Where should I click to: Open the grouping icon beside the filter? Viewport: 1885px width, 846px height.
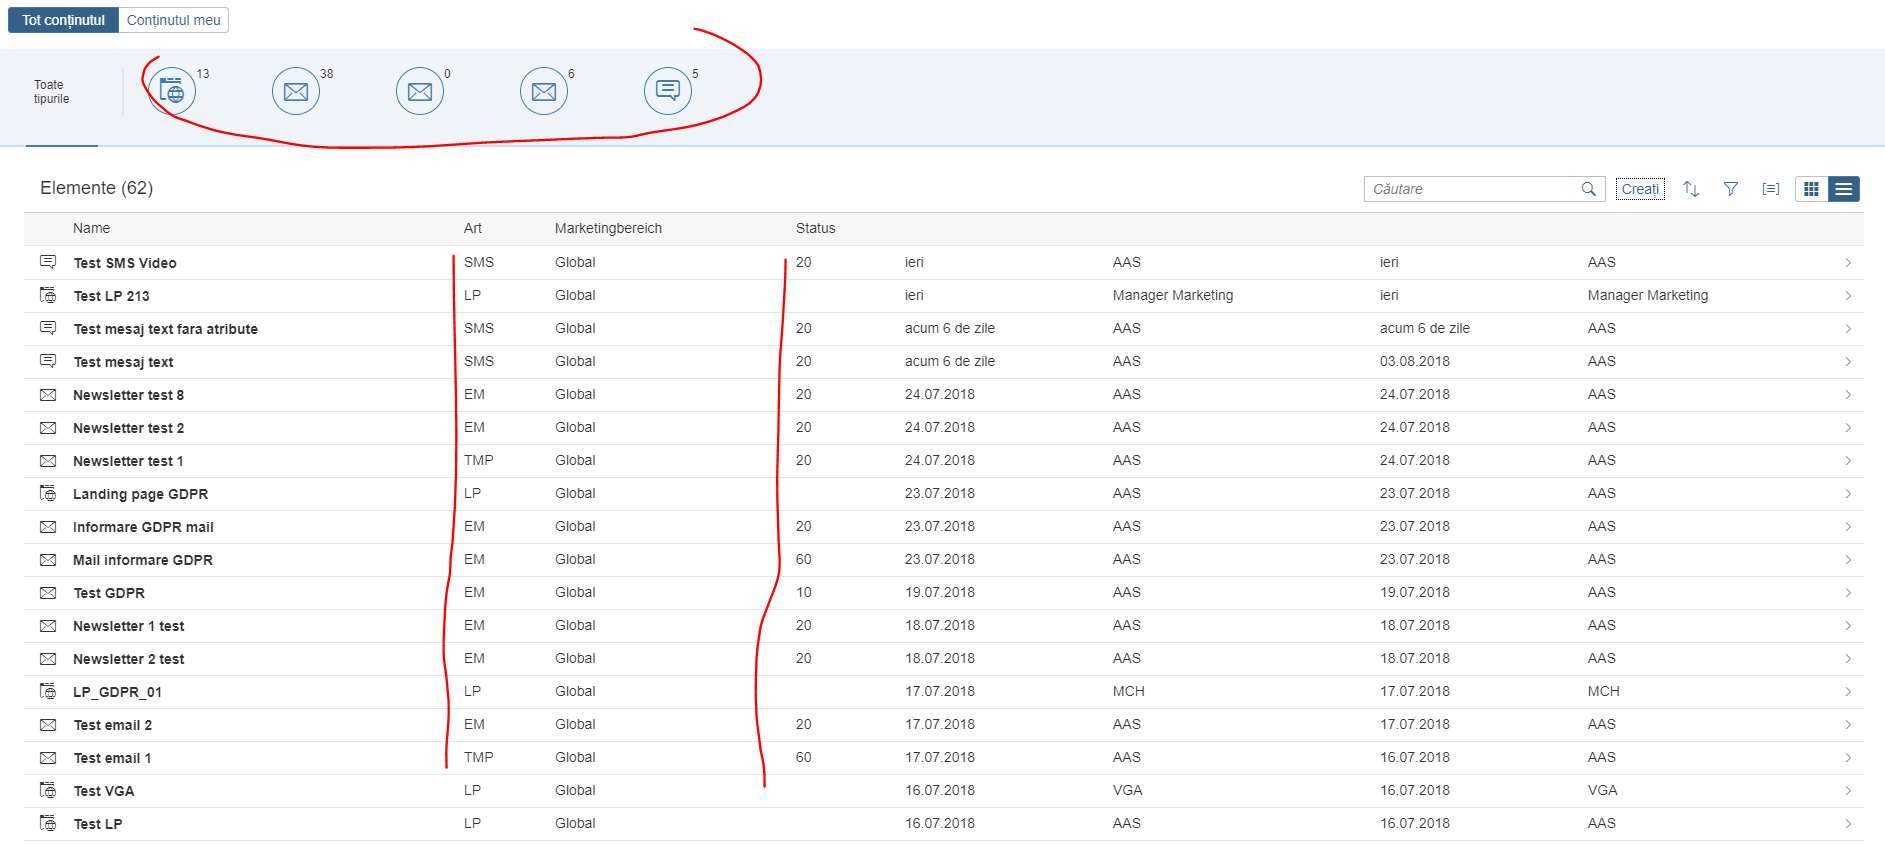tap(1771, 189)
